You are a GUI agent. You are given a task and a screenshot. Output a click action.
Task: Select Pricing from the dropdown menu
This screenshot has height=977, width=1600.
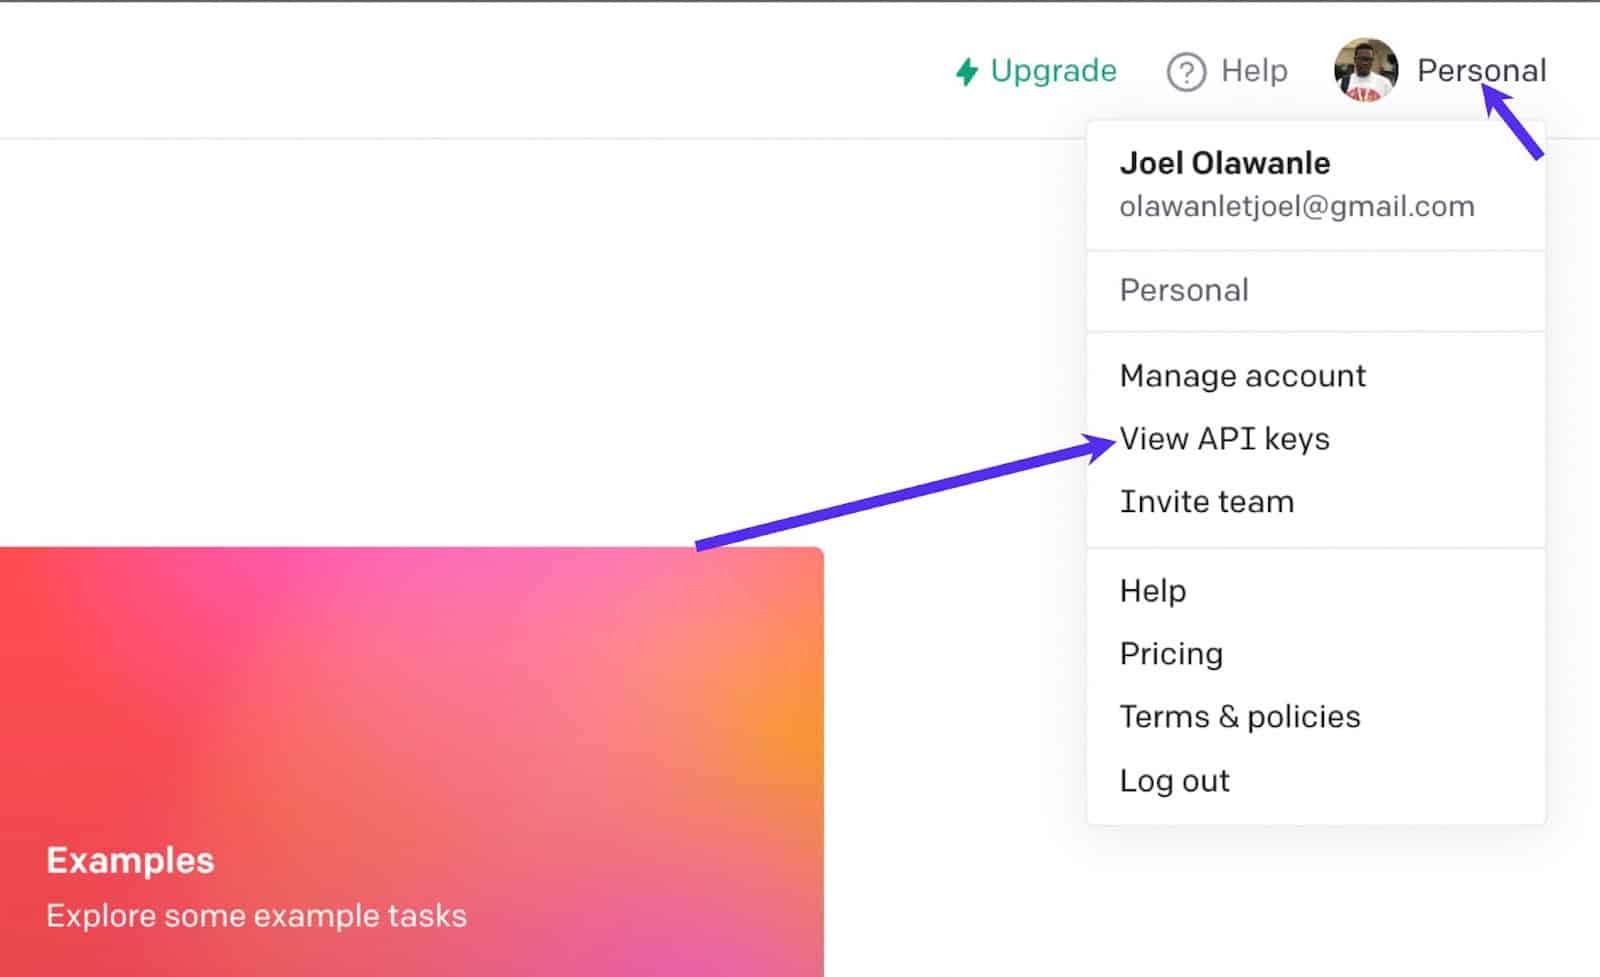(1171, 653)
